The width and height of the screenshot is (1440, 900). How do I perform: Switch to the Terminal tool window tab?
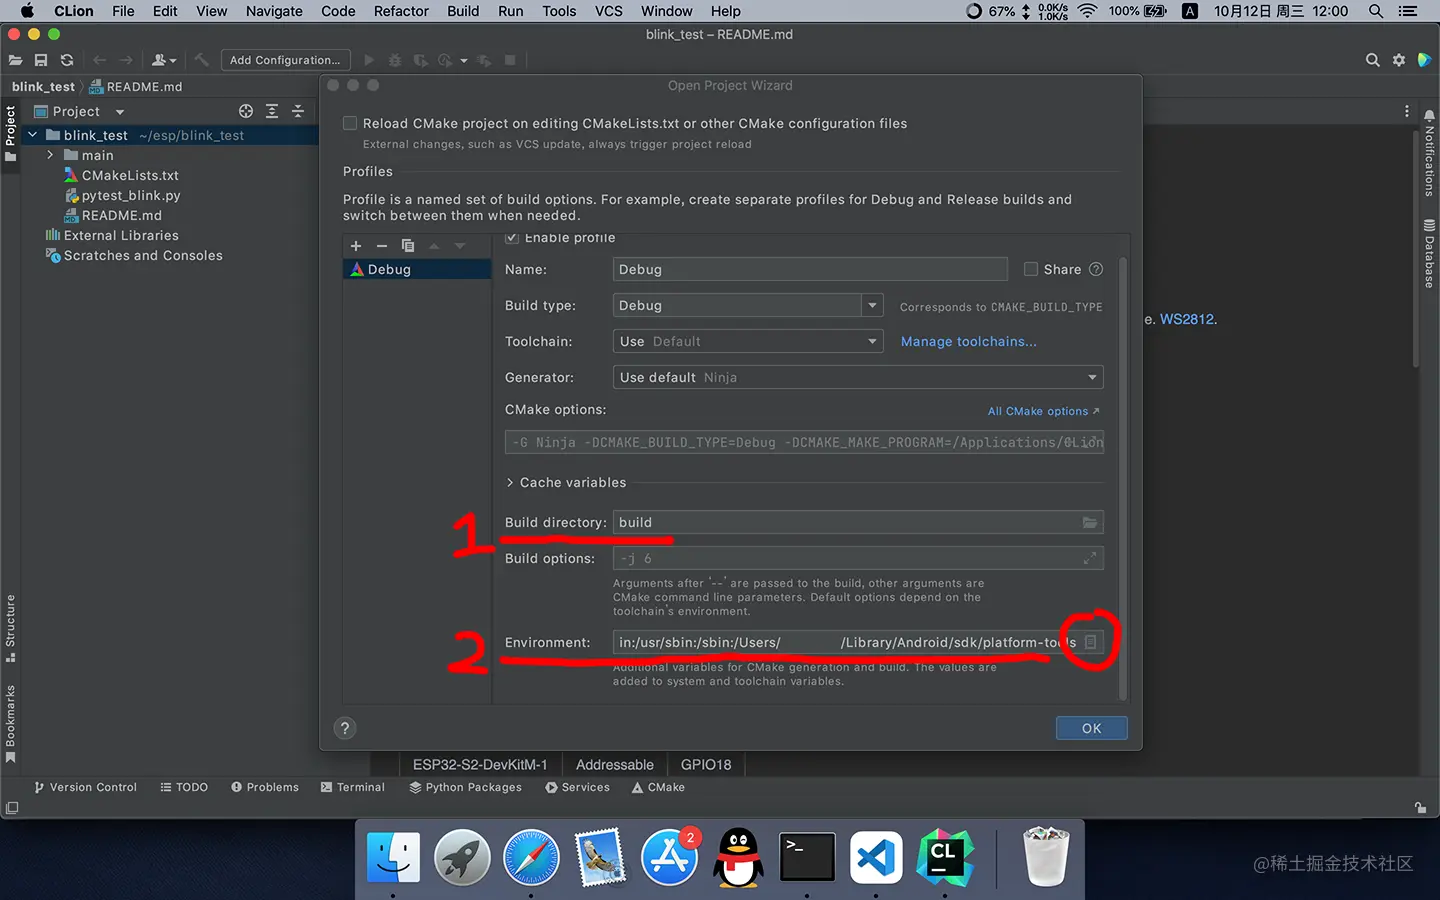pos(353,787)
